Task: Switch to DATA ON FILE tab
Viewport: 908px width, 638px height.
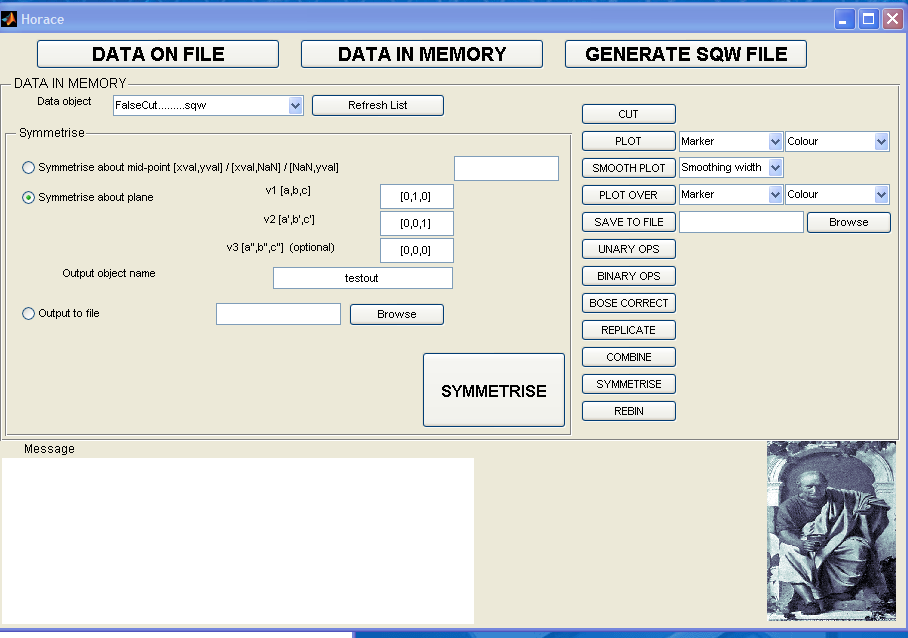Action: coord(158,54)
